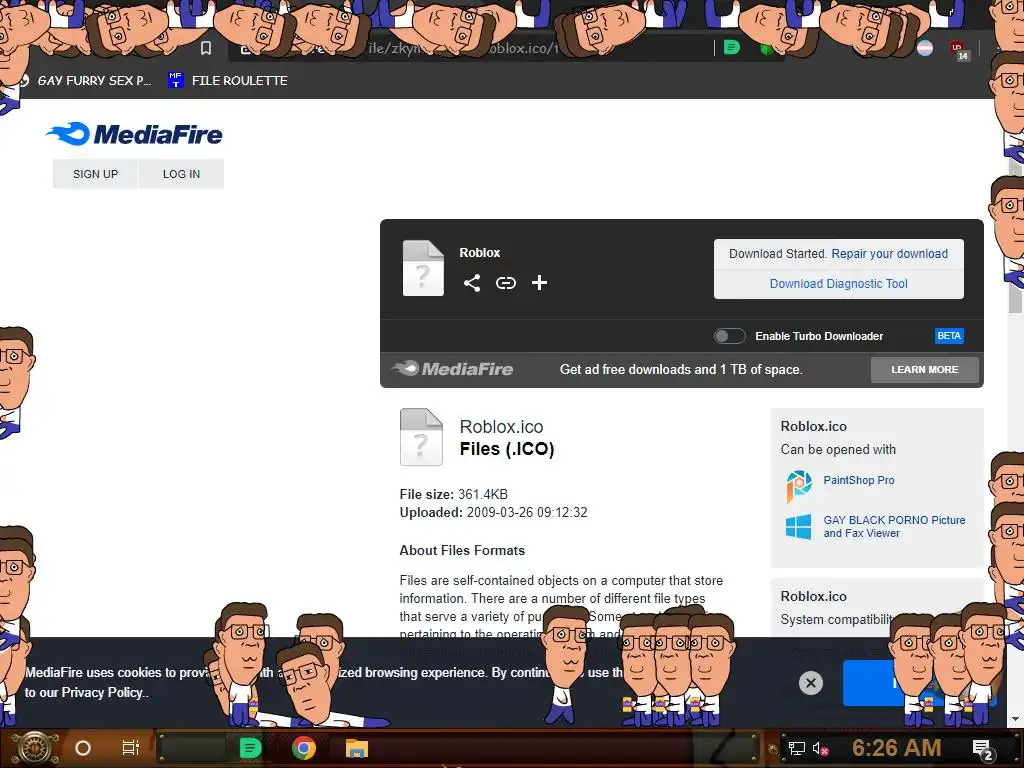Open the Start button on the taskbar
The height and width of the screenshot is (768, 1024).
[x=35, y=748]
